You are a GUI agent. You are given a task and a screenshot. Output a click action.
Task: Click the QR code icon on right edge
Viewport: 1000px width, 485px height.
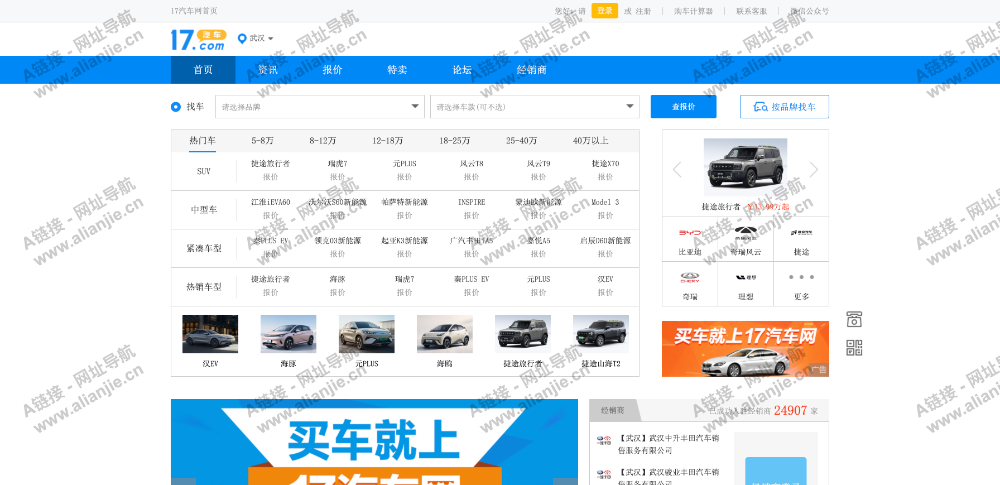[x=854, y=348]
